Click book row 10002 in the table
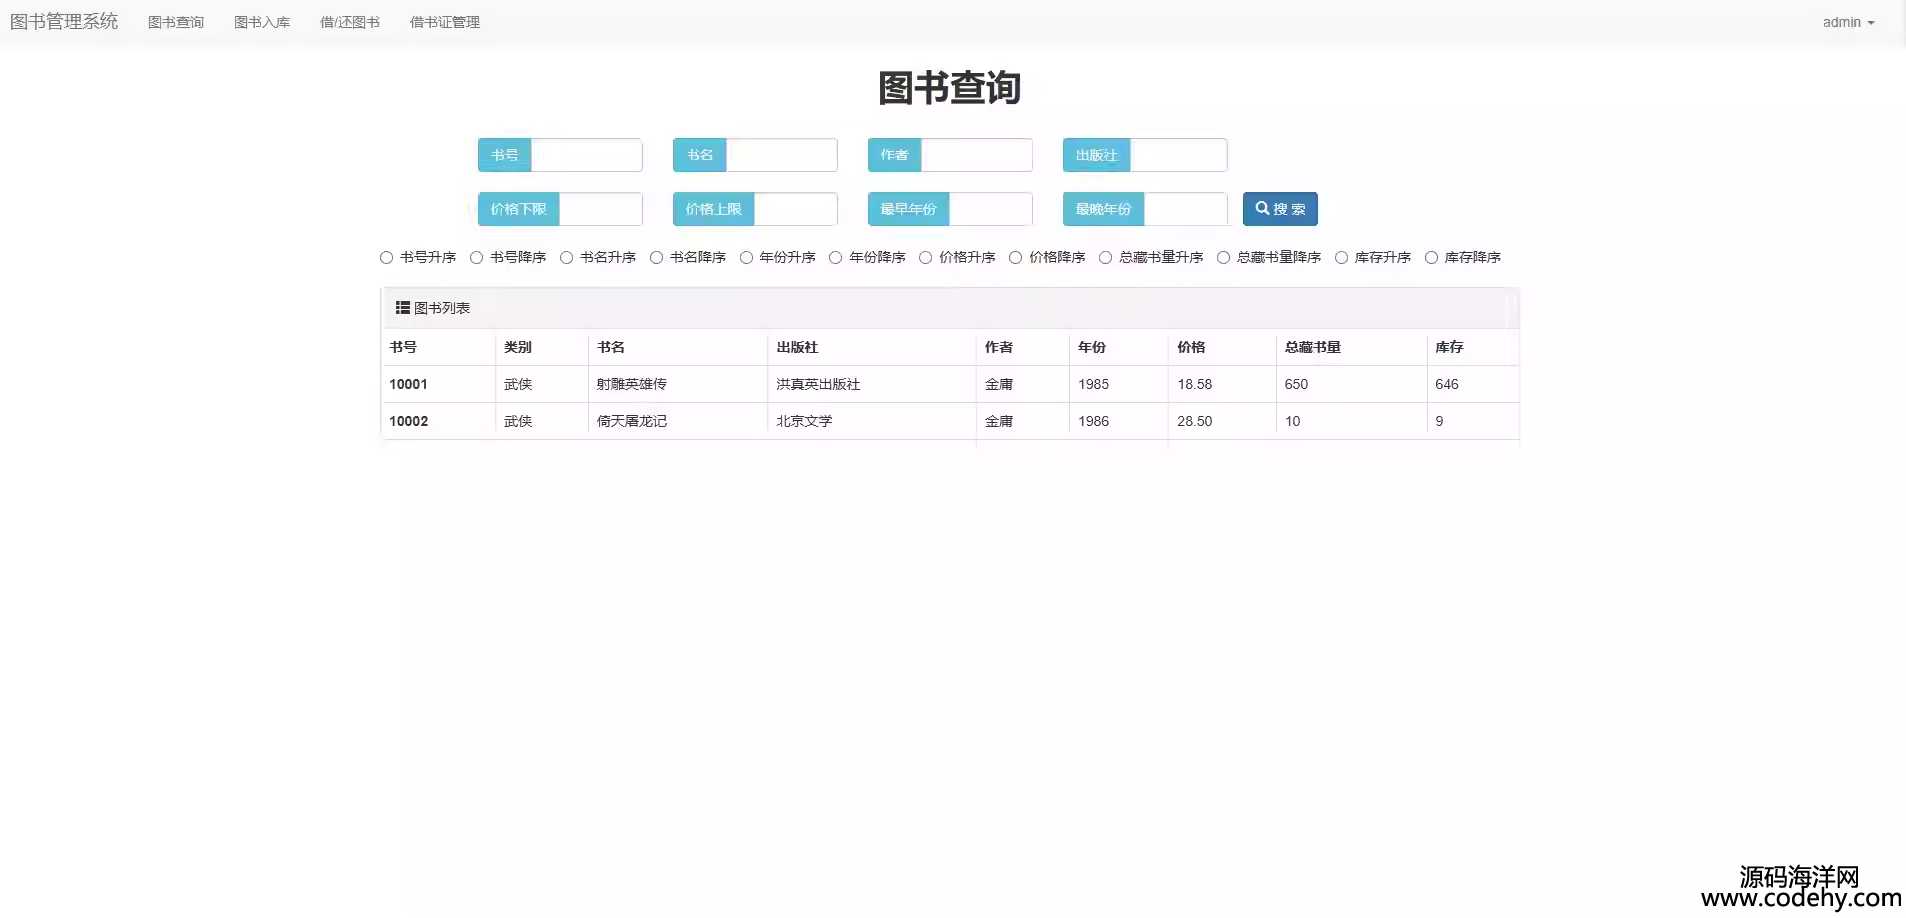Screen dimensions: 1906x918 [x=632, y=421]
